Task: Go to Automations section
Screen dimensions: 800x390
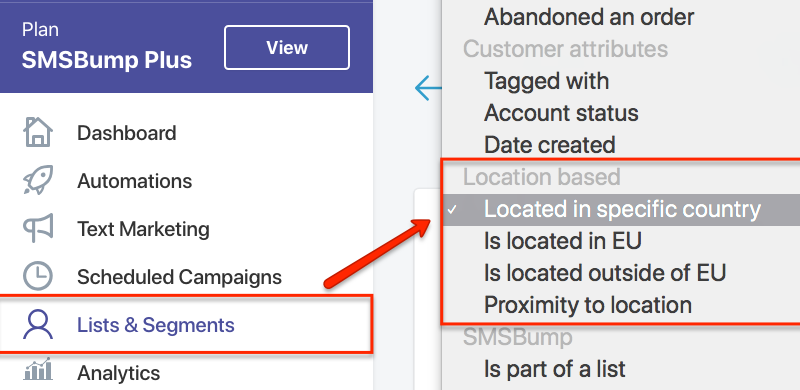Action: click(135, 181)
